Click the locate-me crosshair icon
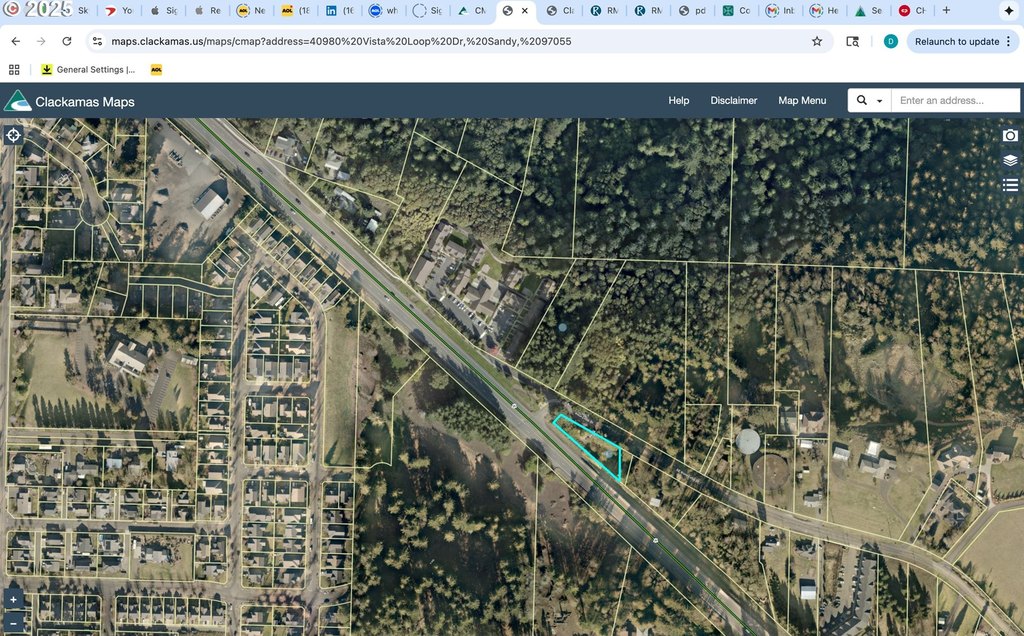Viewport: 1024px width, 636px height. pyautogui.click(x=14, y=135)
